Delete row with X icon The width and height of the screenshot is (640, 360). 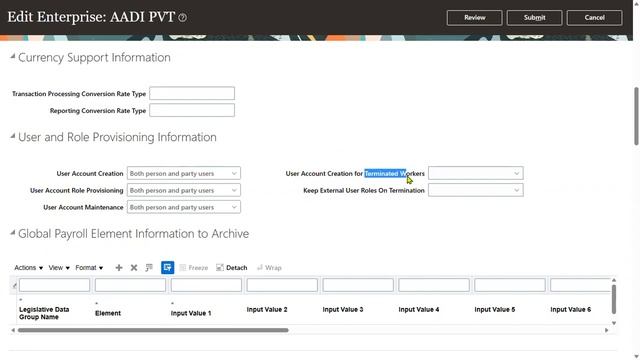tap(133, 268)
